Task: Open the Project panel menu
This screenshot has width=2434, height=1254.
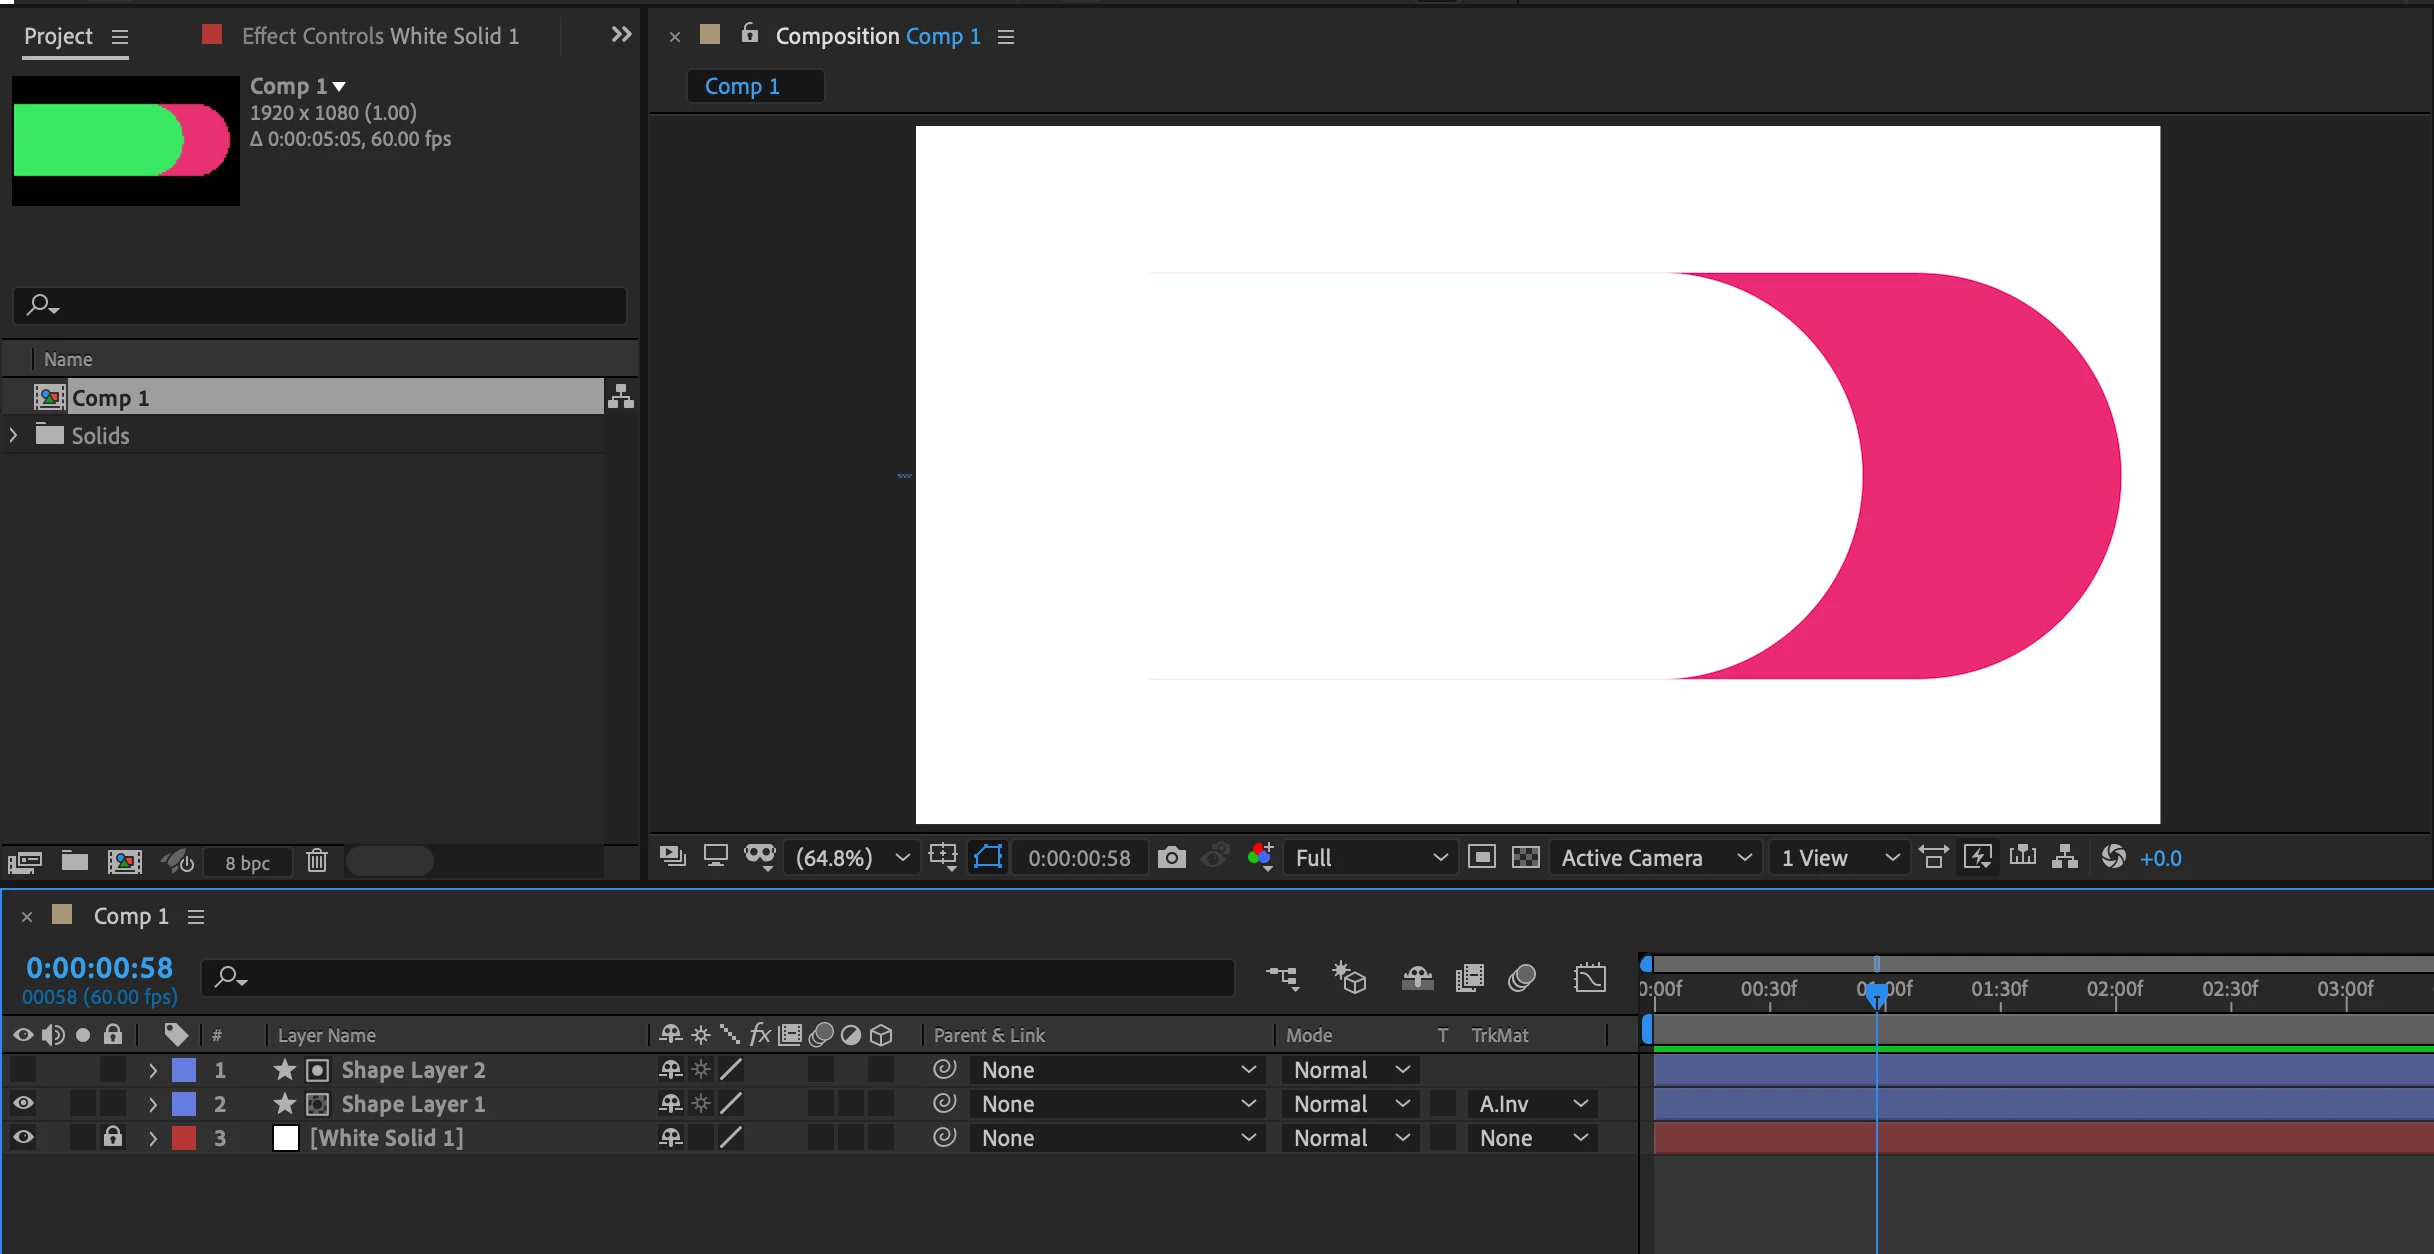Action: (x=120, y=37)
